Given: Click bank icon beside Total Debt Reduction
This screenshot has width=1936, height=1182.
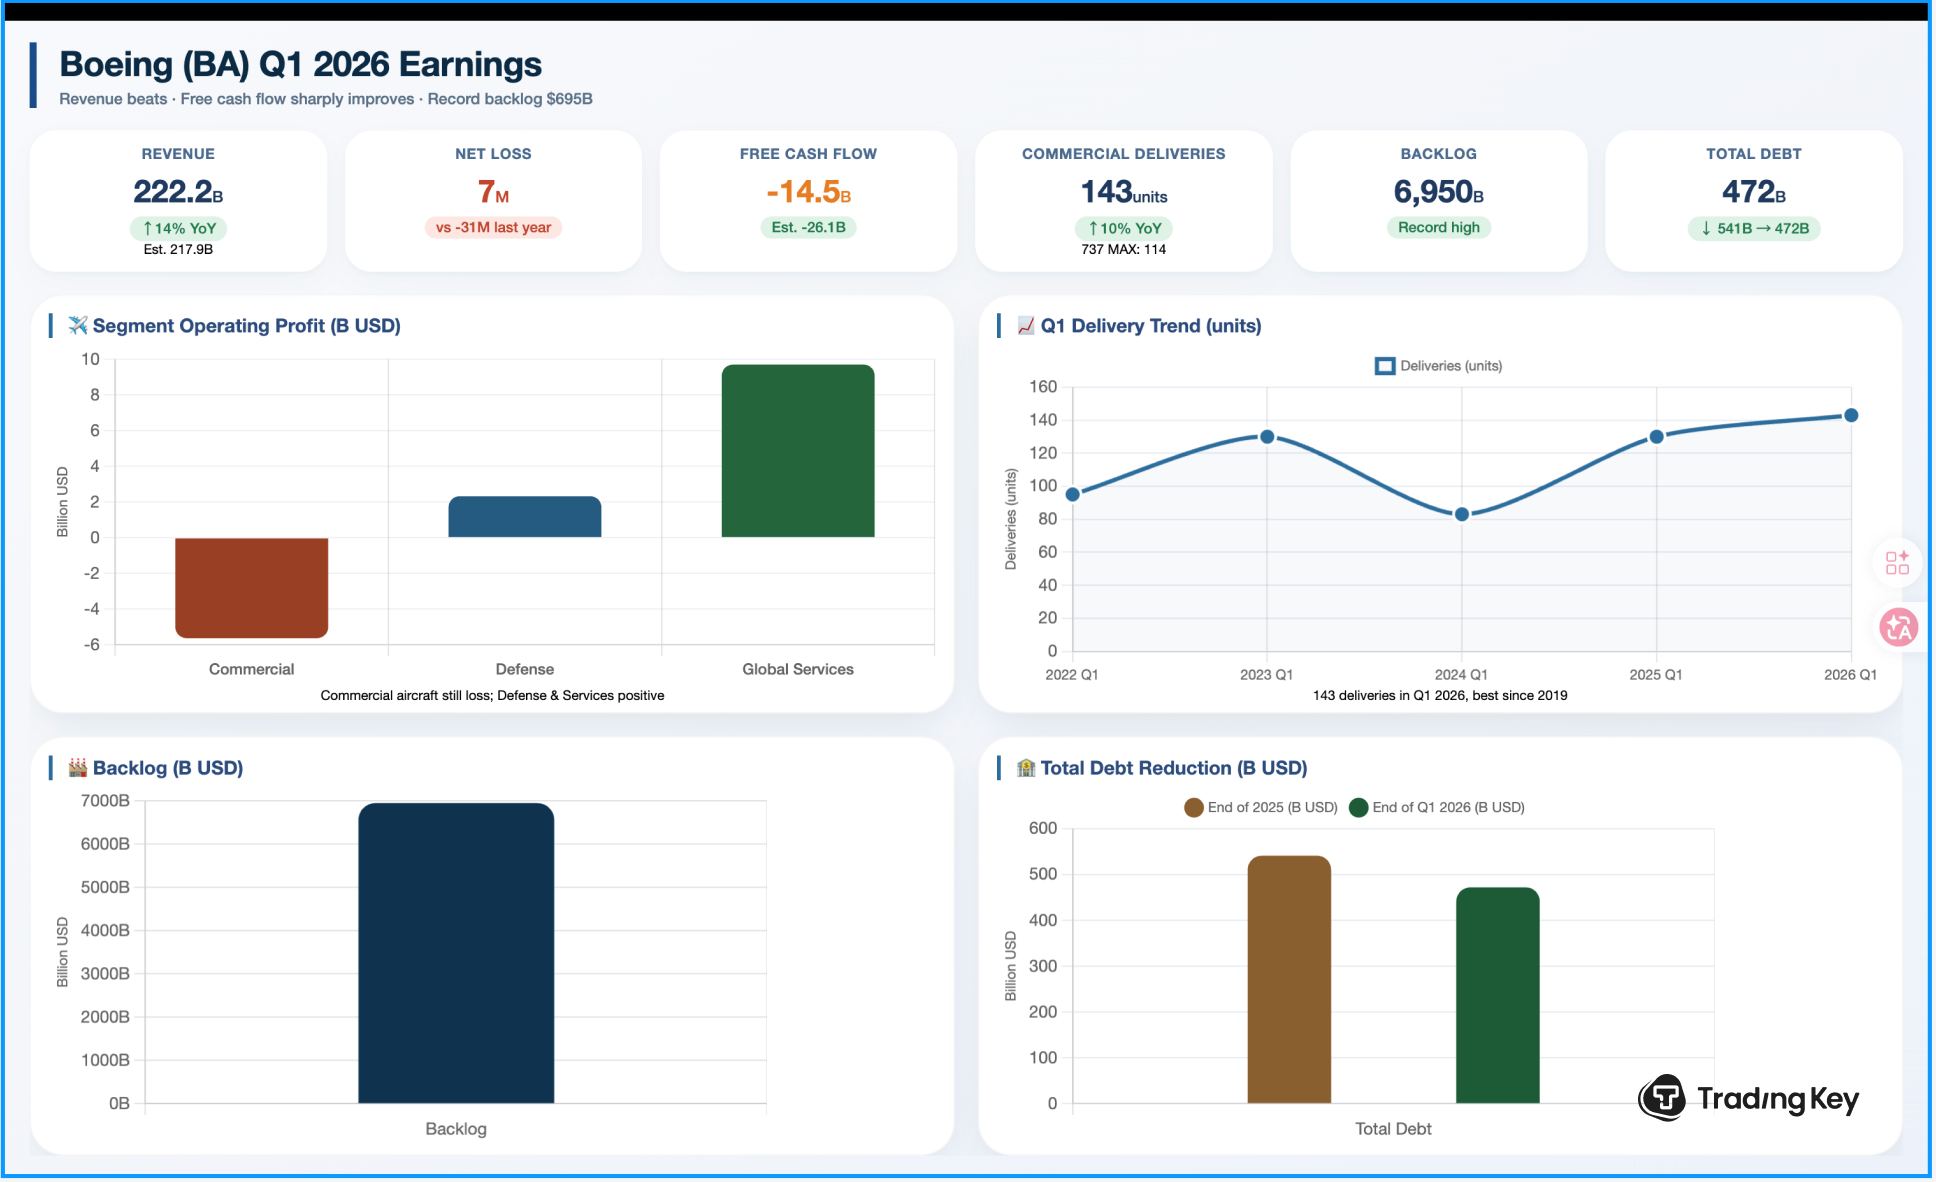Looking at the screenshot, I should click(x=1025, y=768).
